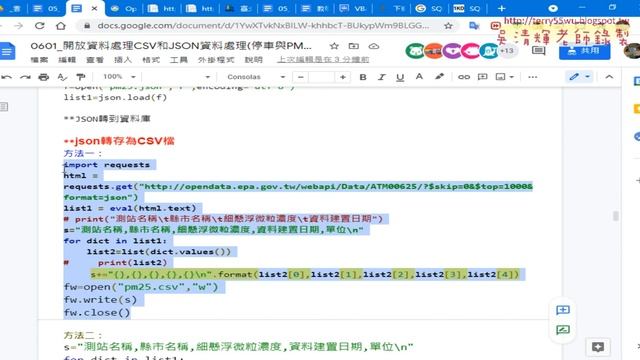Open the editing mode pencil dropdown
Screen dimensions: 640x360
[x=579, y=77]
